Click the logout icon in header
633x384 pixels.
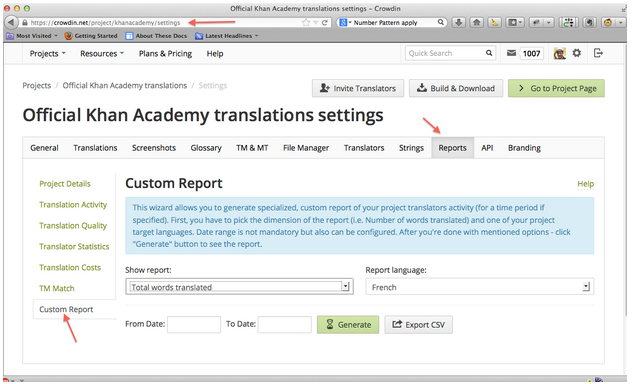[598, 53]
